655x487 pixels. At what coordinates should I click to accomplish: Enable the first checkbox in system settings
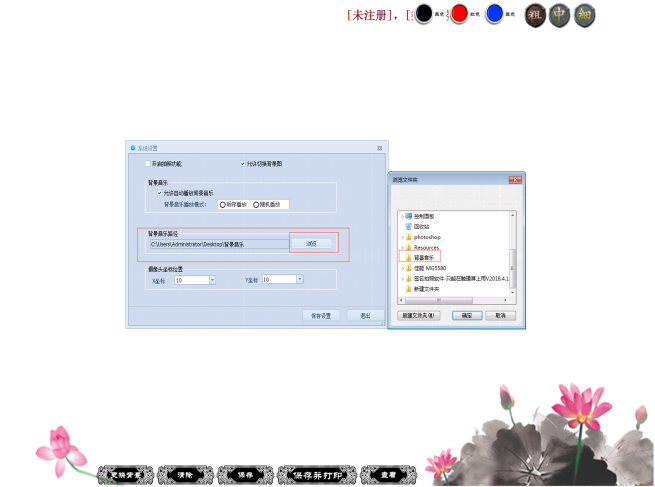146,163
